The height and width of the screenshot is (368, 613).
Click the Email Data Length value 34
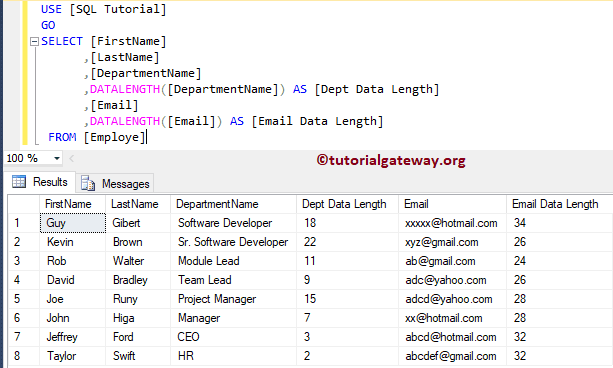(559, 223)
